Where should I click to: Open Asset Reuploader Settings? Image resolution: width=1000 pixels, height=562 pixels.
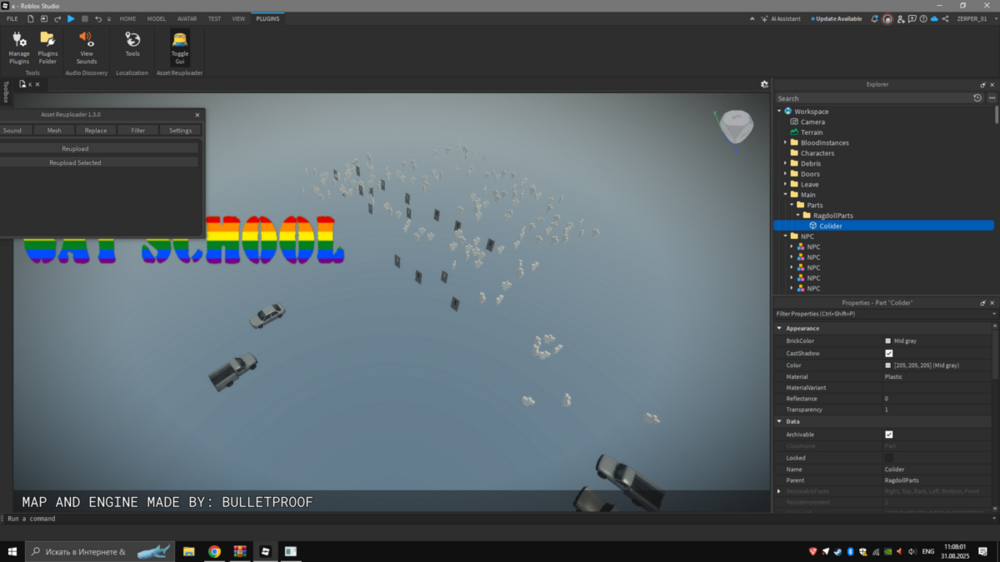pyautogui.click(x=180, y=130)
